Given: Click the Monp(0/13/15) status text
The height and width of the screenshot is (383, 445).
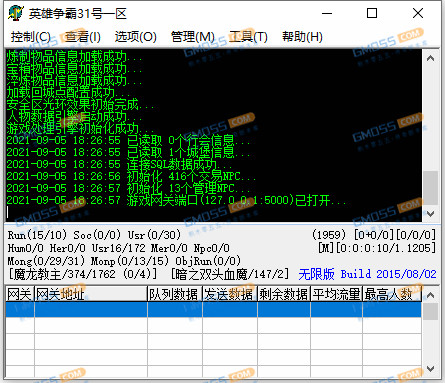Looking at the screenshot, I should (x=130, y=261).
